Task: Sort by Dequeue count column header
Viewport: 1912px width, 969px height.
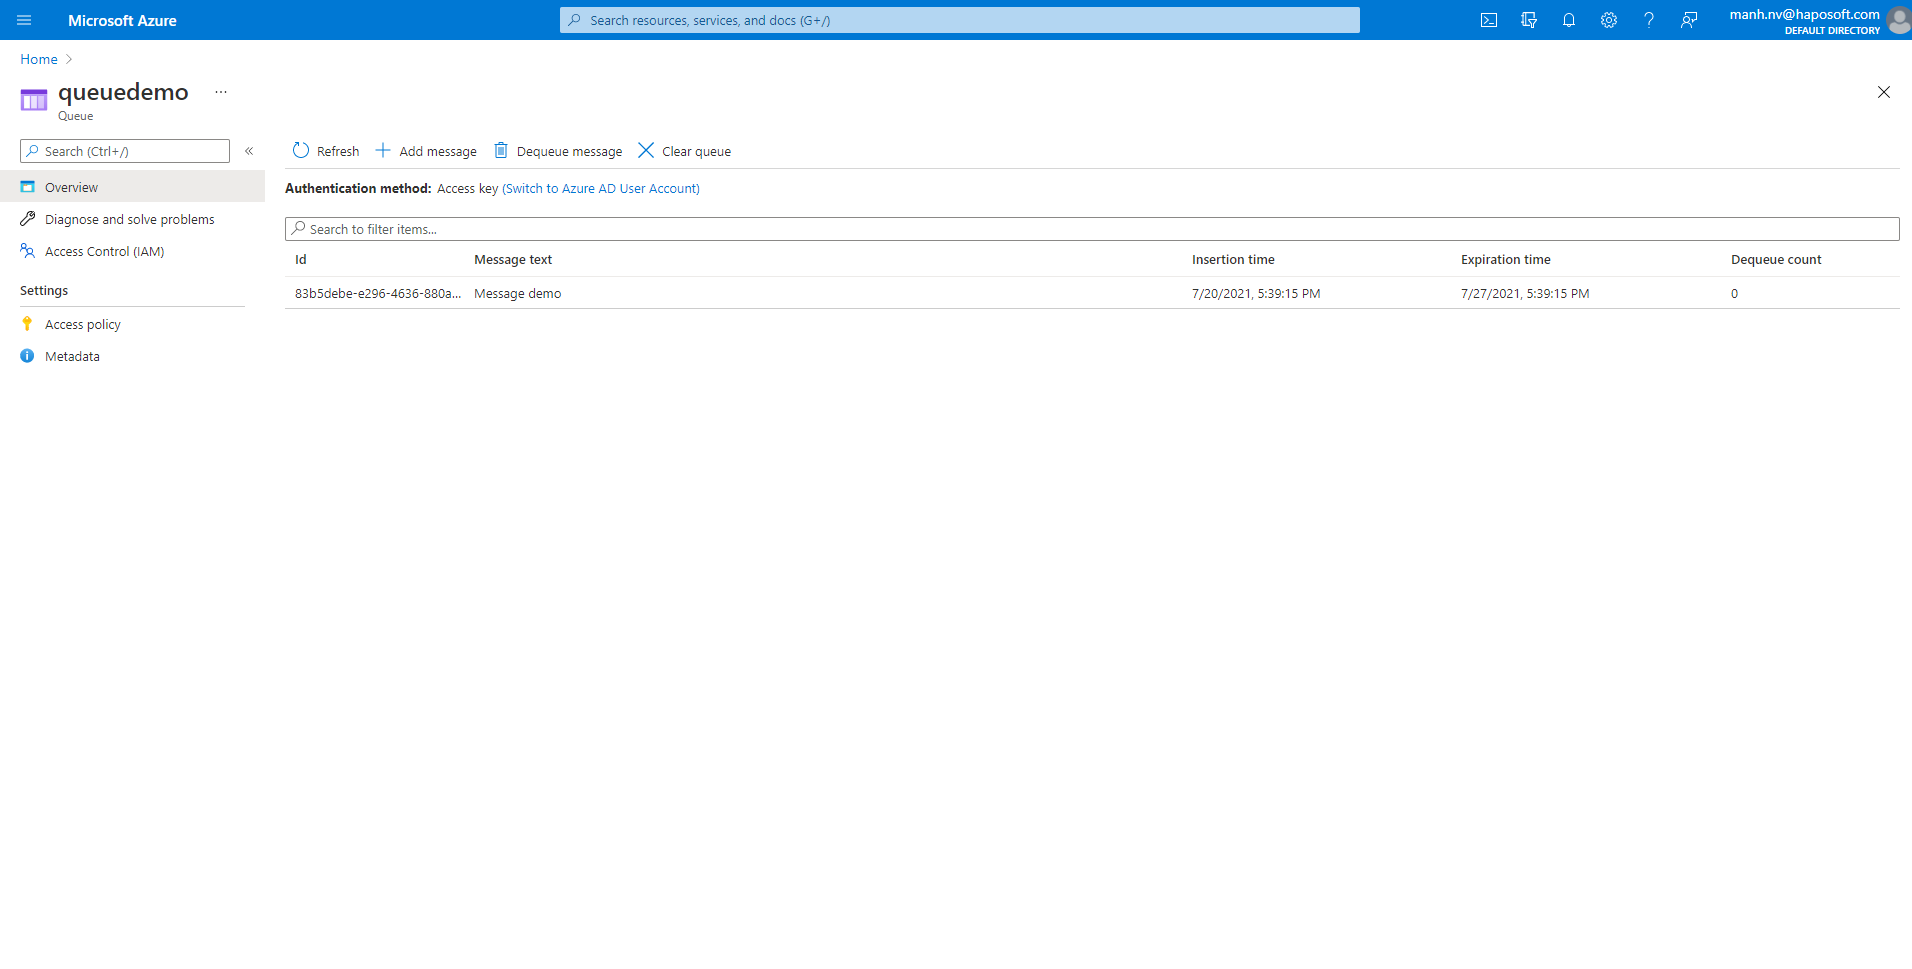Action: [x=1776, y=260]
